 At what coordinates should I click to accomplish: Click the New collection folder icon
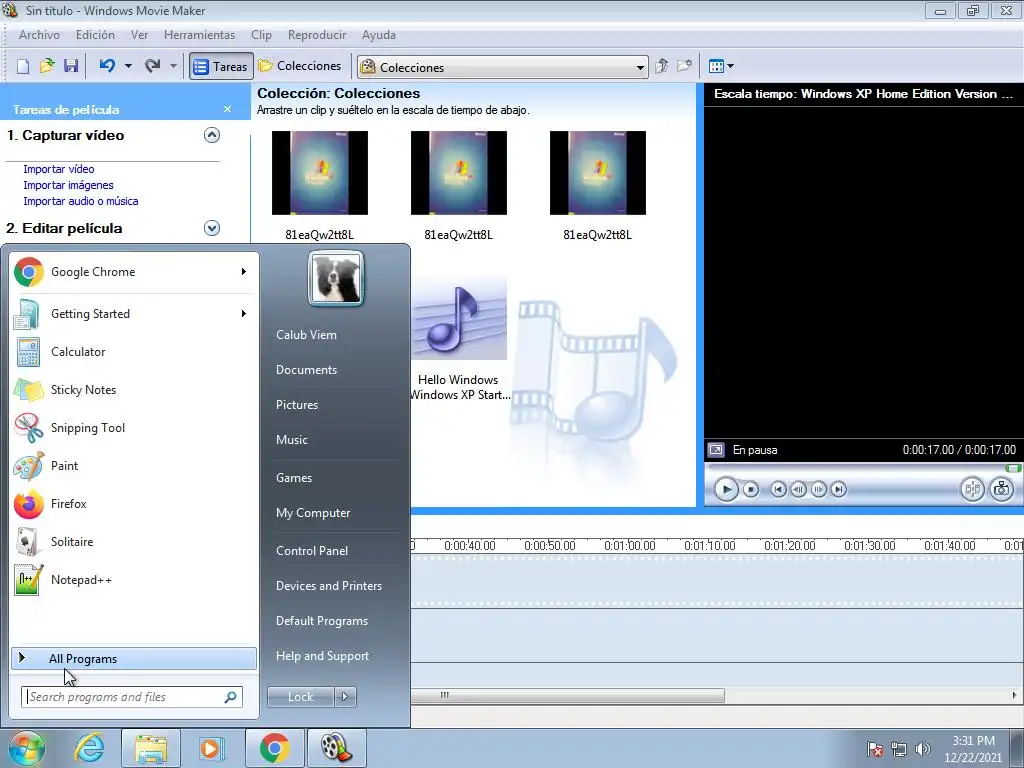(x=684, y=66)
